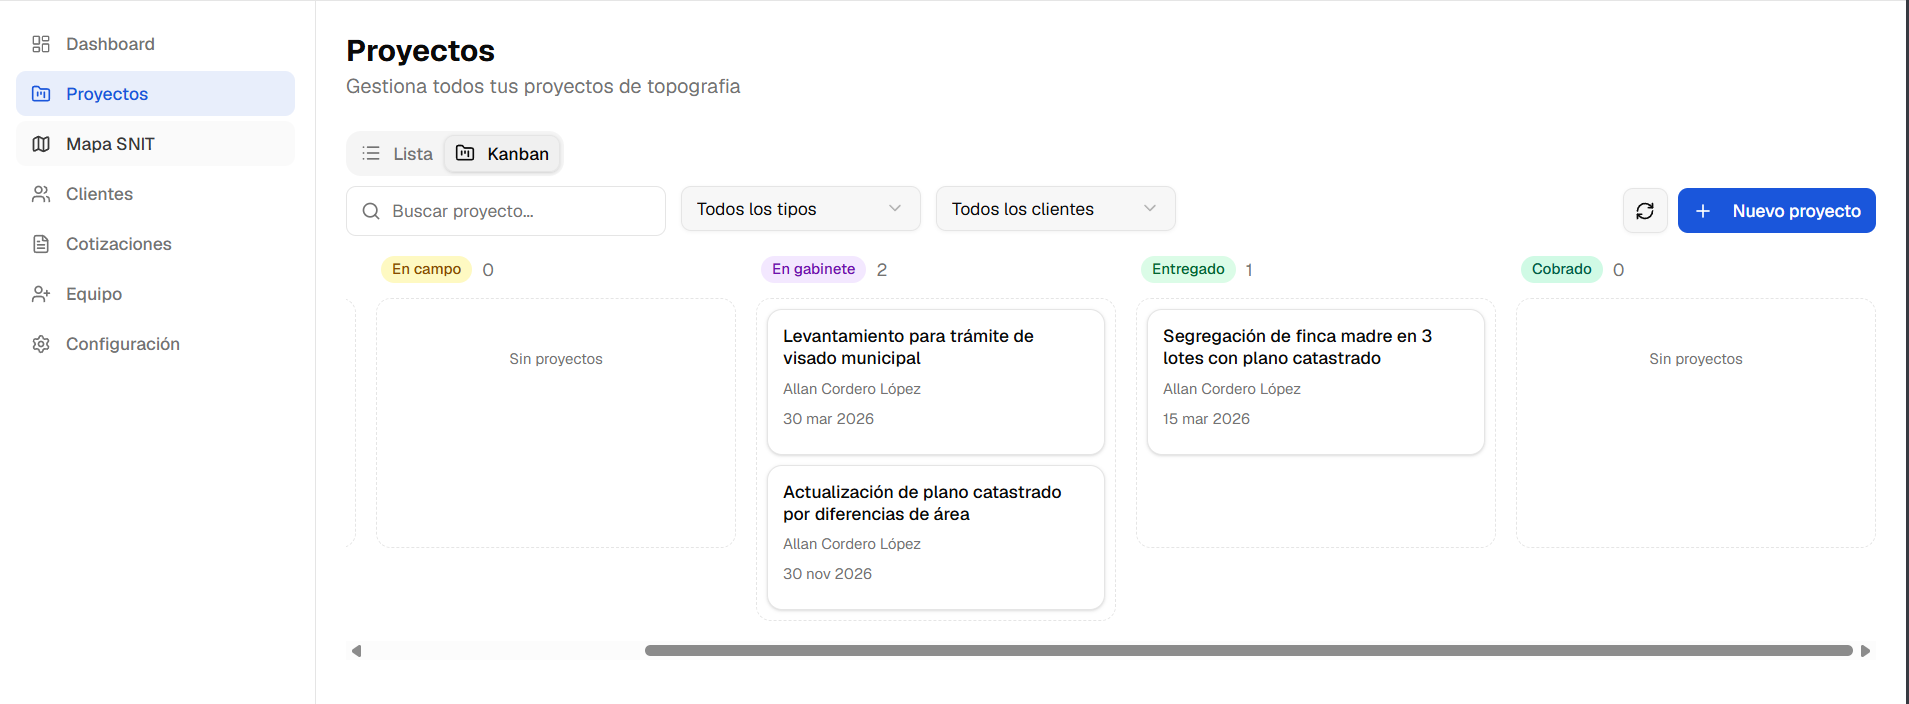Click the Equipo add-person icon
The width and height of the screenshot is (1909, 704).
pyautogui.click(x=40, y=293)
